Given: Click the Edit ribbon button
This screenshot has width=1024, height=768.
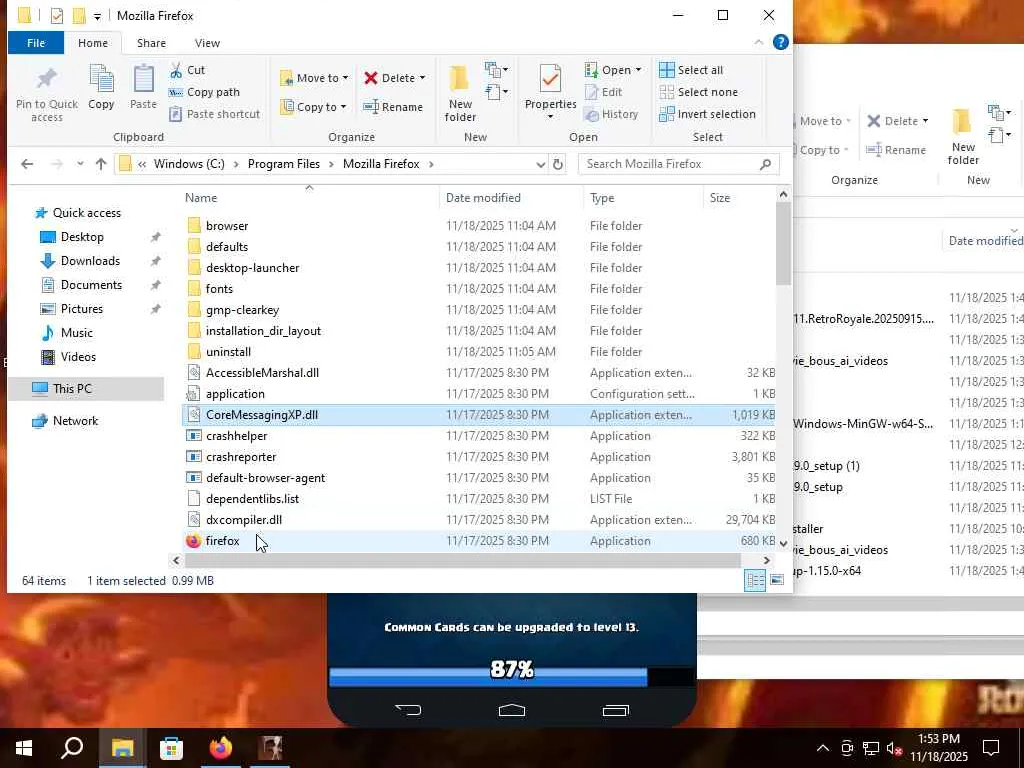Looking at the screenshot, I should [x=603, y=92].
